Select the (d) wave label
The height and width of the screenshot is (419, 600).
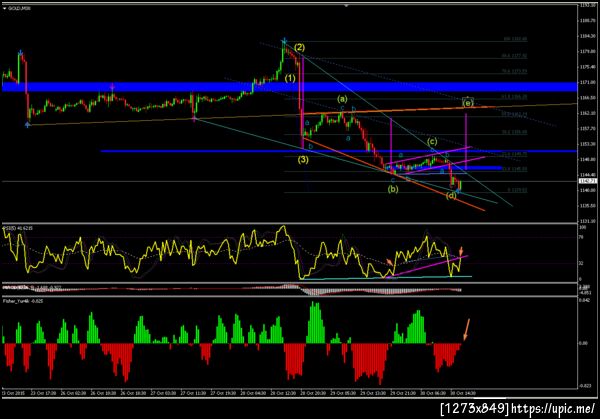451,196
